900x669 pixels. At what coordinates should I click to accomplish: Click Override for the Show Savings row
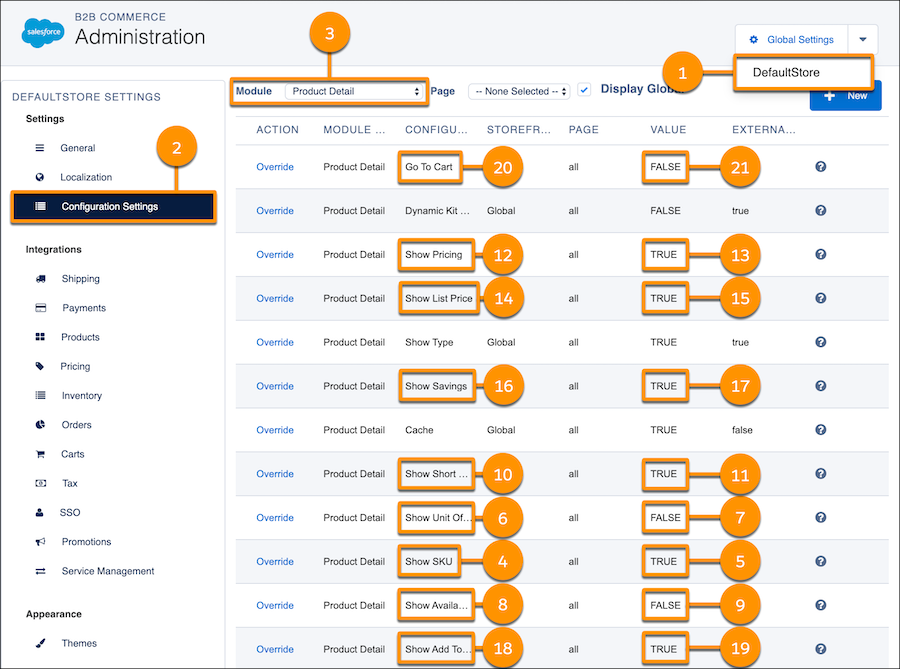(275, 386)
